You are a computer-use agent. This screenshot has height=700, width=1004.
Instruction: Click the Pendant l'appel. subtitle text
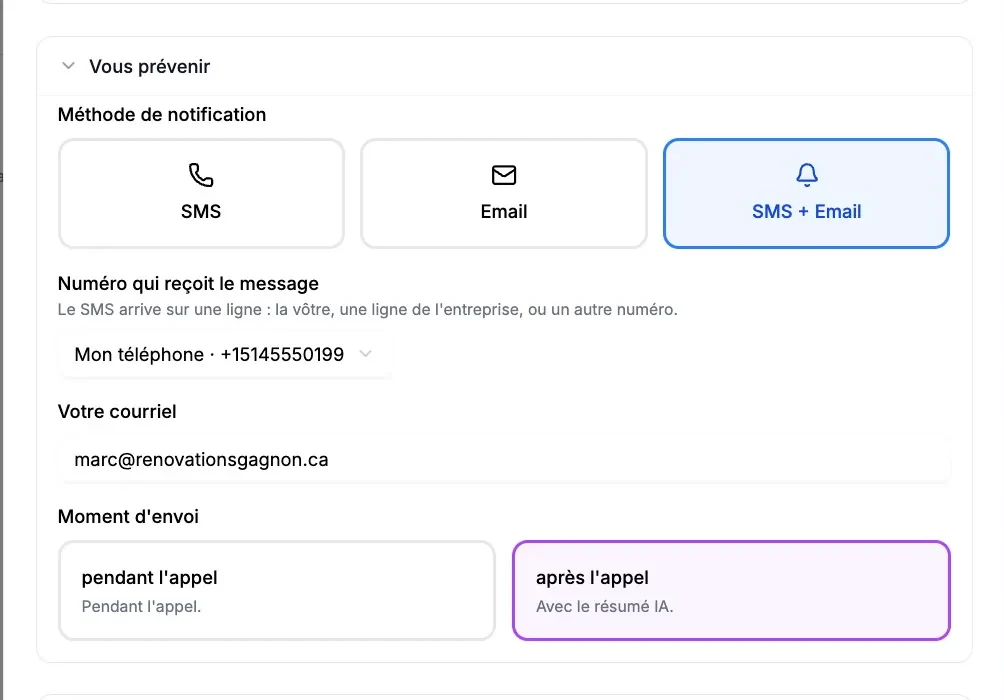[x=142, y=606]
